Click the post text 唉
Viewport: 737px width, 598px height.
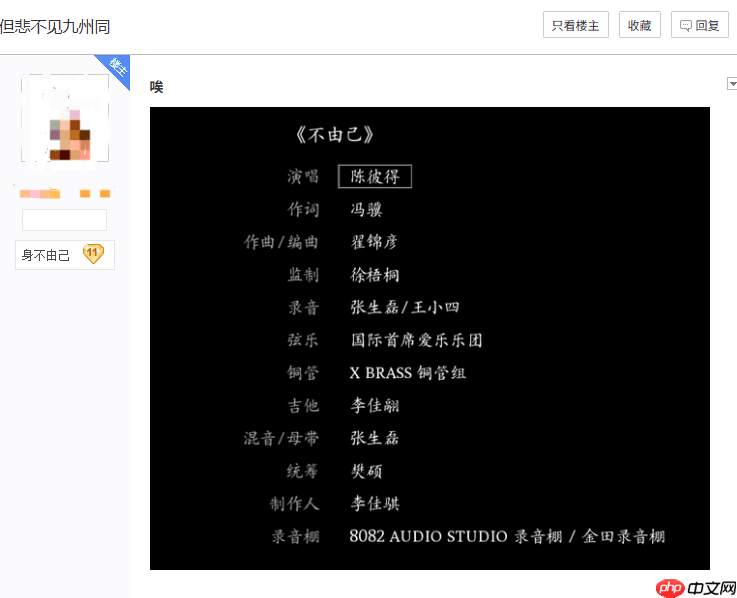click(x=156, y=87)
